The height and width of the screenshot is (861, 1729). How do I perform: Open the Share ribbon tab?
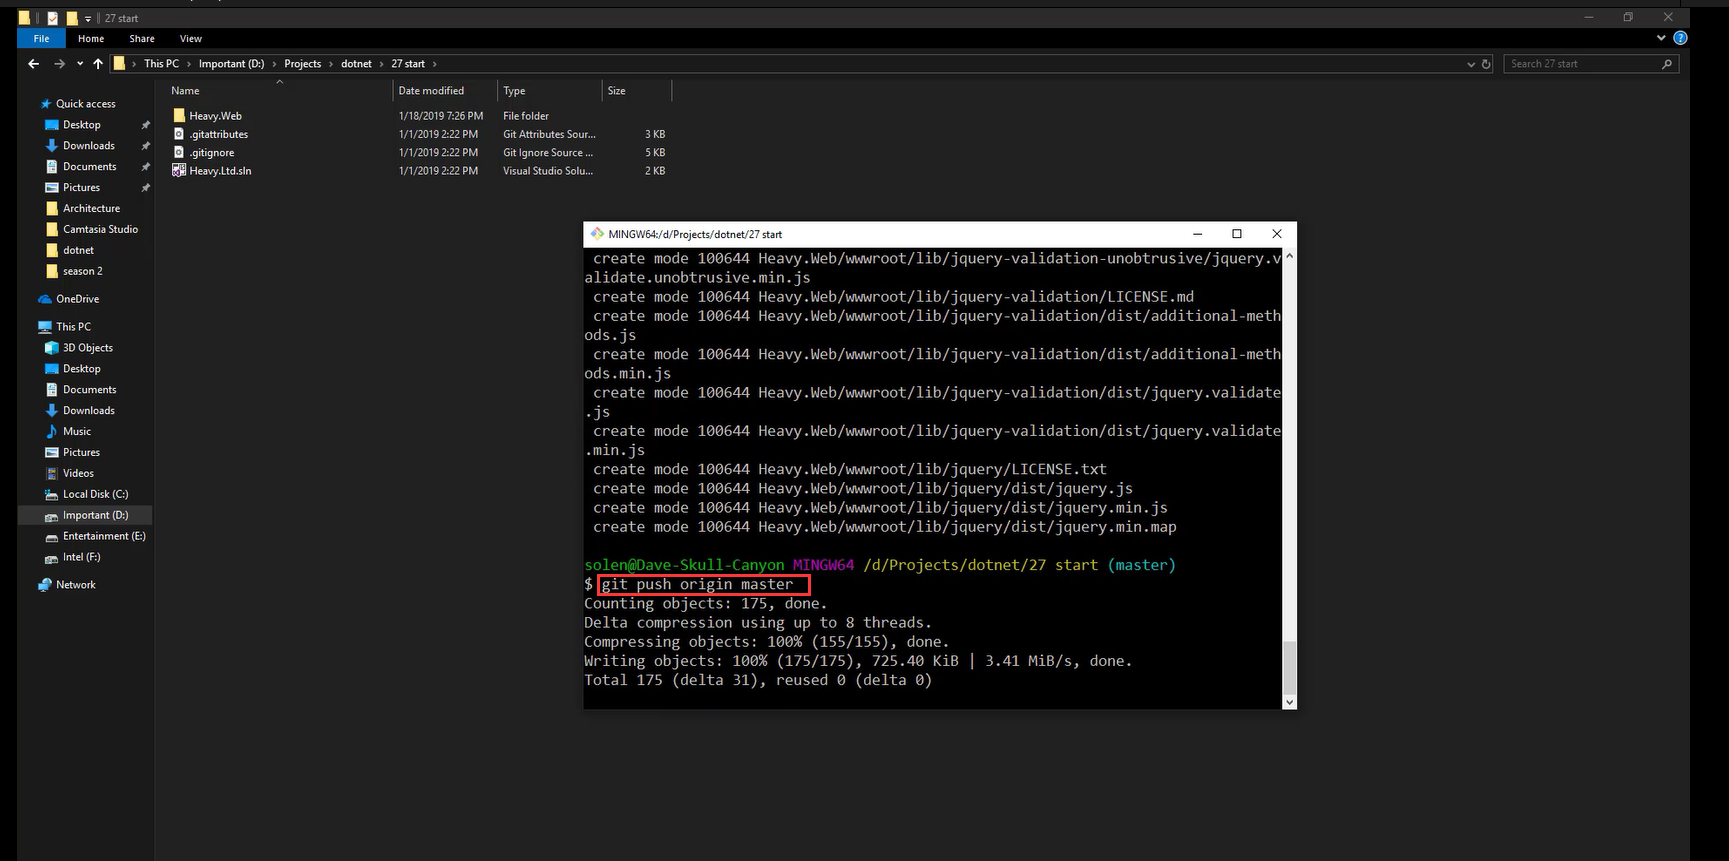pos(142,38)
